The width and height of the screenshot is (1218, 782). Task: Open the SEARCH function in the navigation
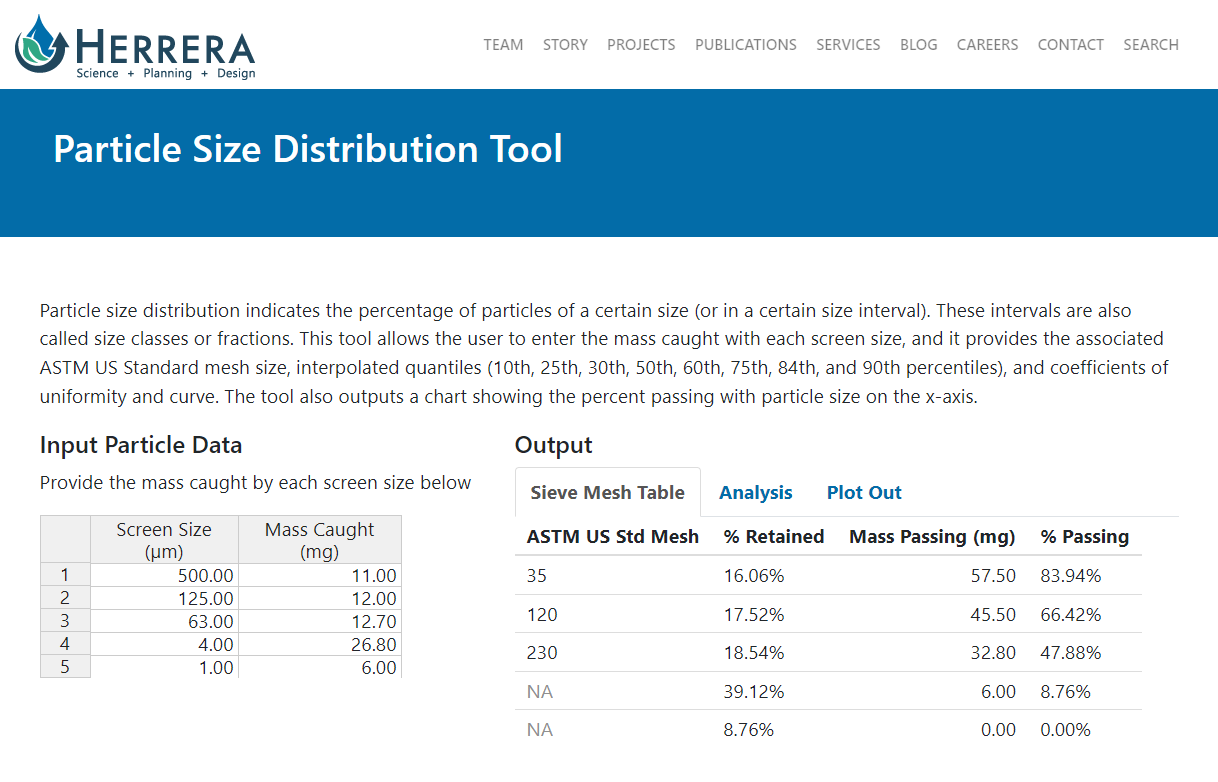pyautogui.click(x=1150, y=44)
